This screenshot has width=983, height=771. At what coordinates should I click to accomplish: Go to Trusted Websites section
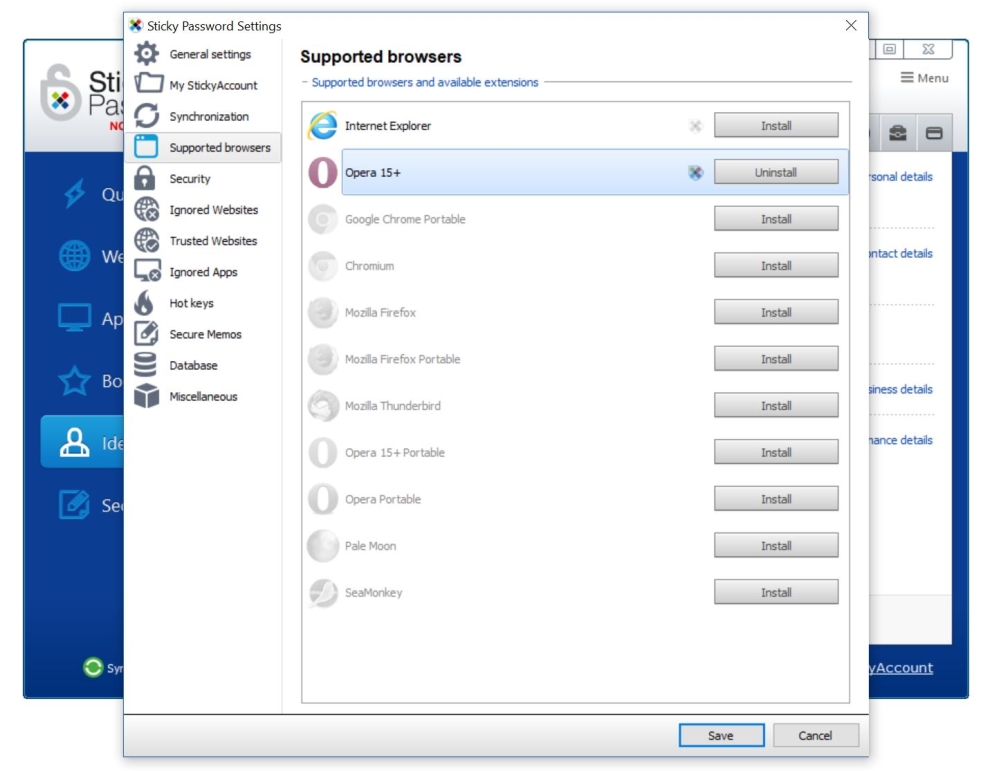point(213,241)
